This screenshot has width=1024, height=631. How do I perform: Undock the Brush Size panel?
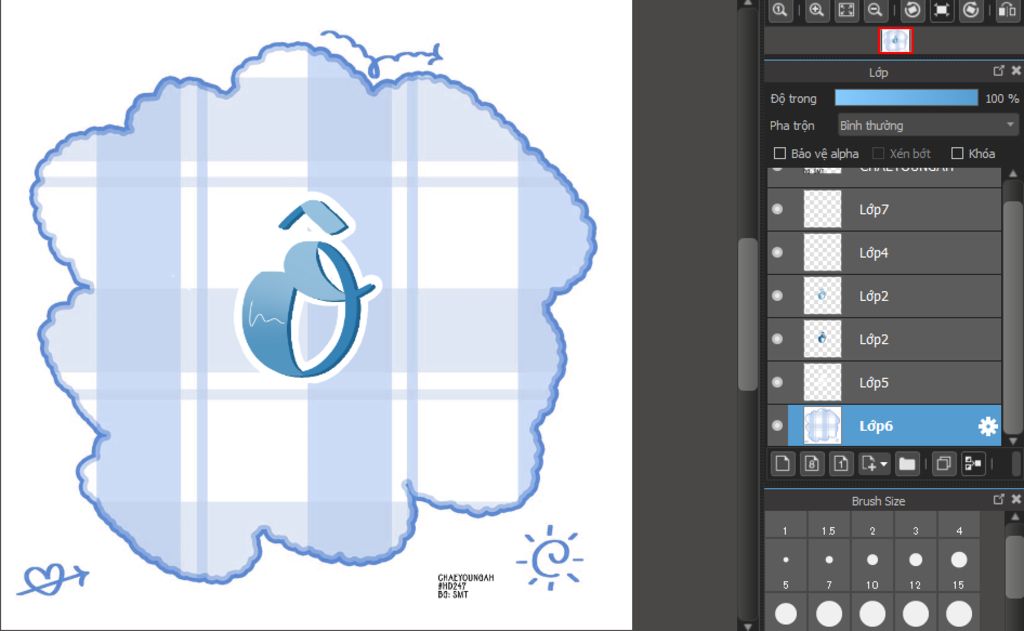click(x=998, y=500)
